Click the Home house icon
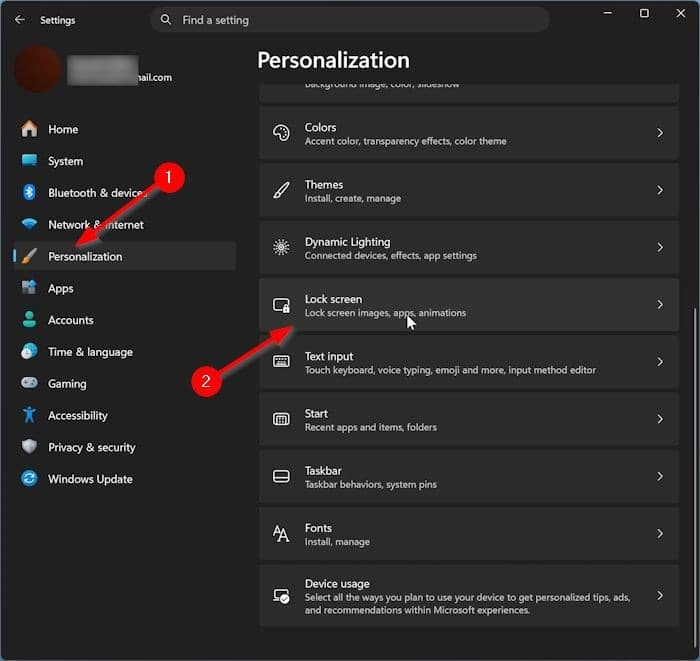The image size is (700, 661). (29, 129)
